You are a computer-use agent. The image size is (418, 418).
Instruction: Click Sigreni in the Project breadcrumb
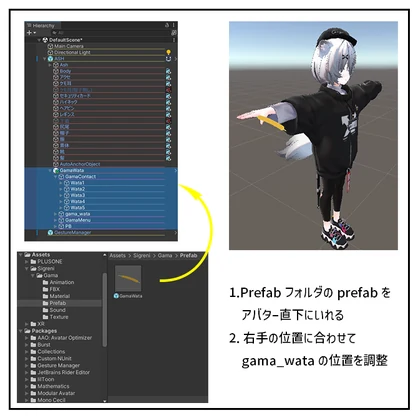coord(142,256)
